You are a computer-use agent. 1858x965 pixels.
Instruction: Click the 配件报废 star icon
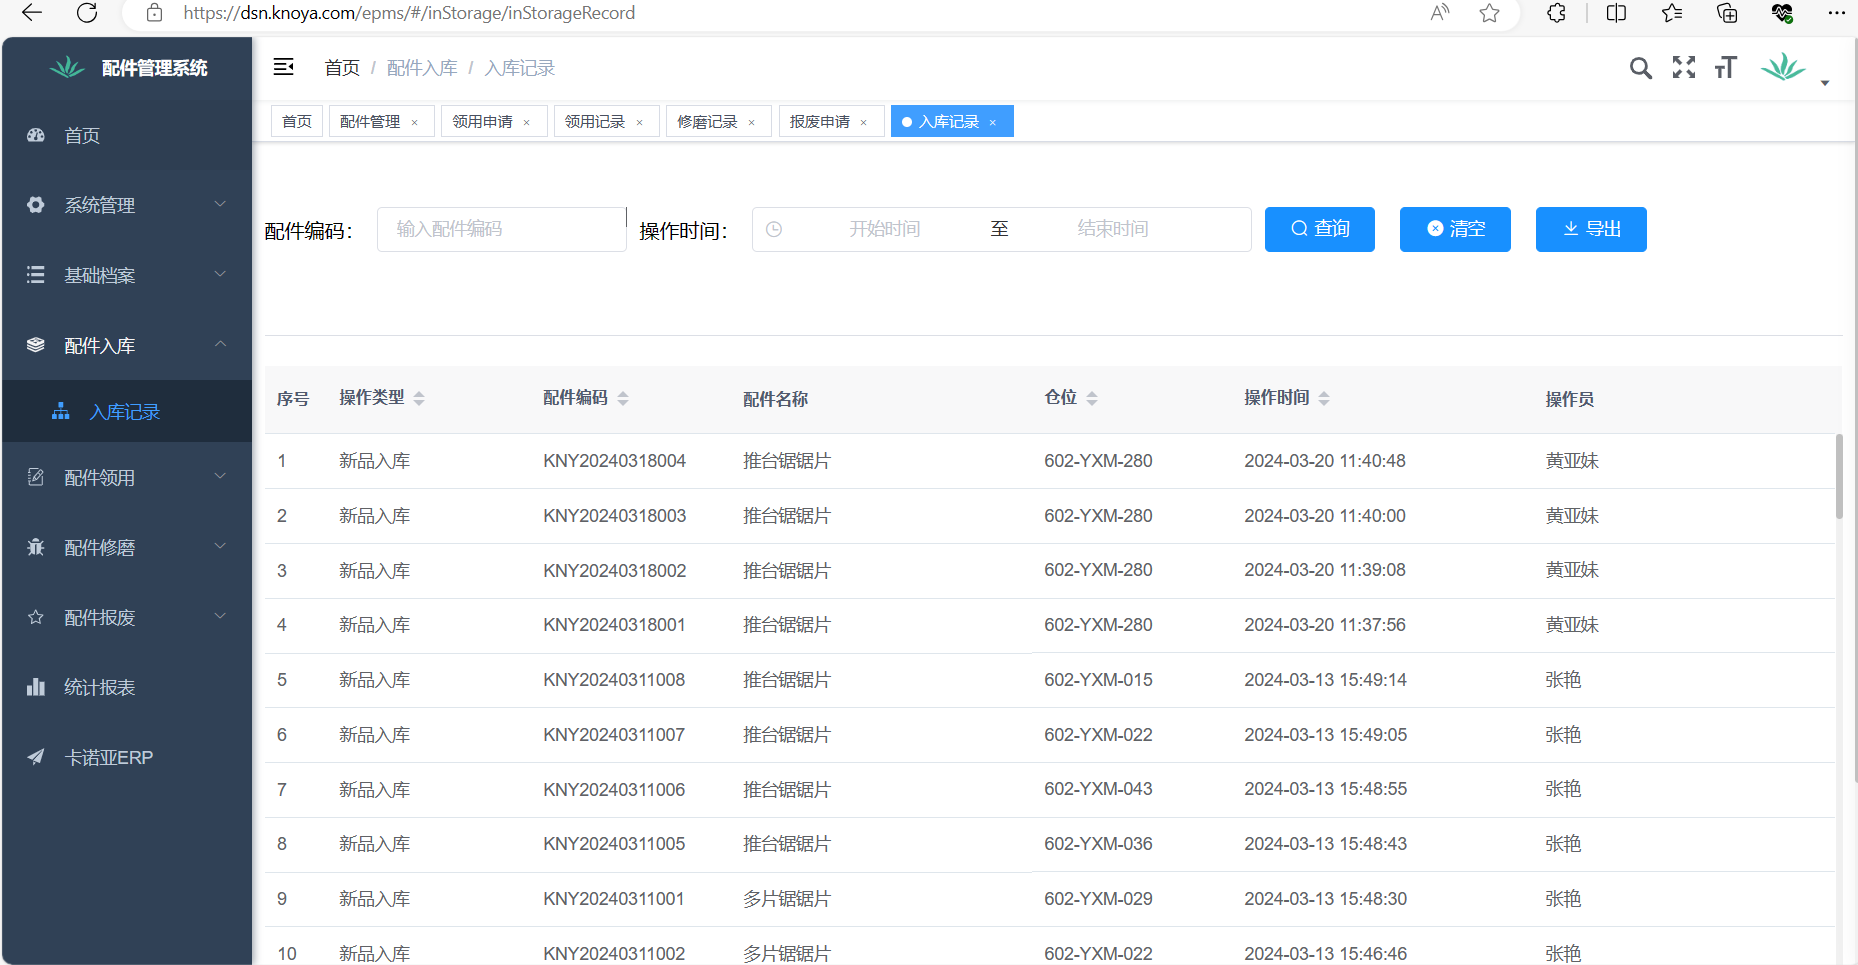coord(36,617)
